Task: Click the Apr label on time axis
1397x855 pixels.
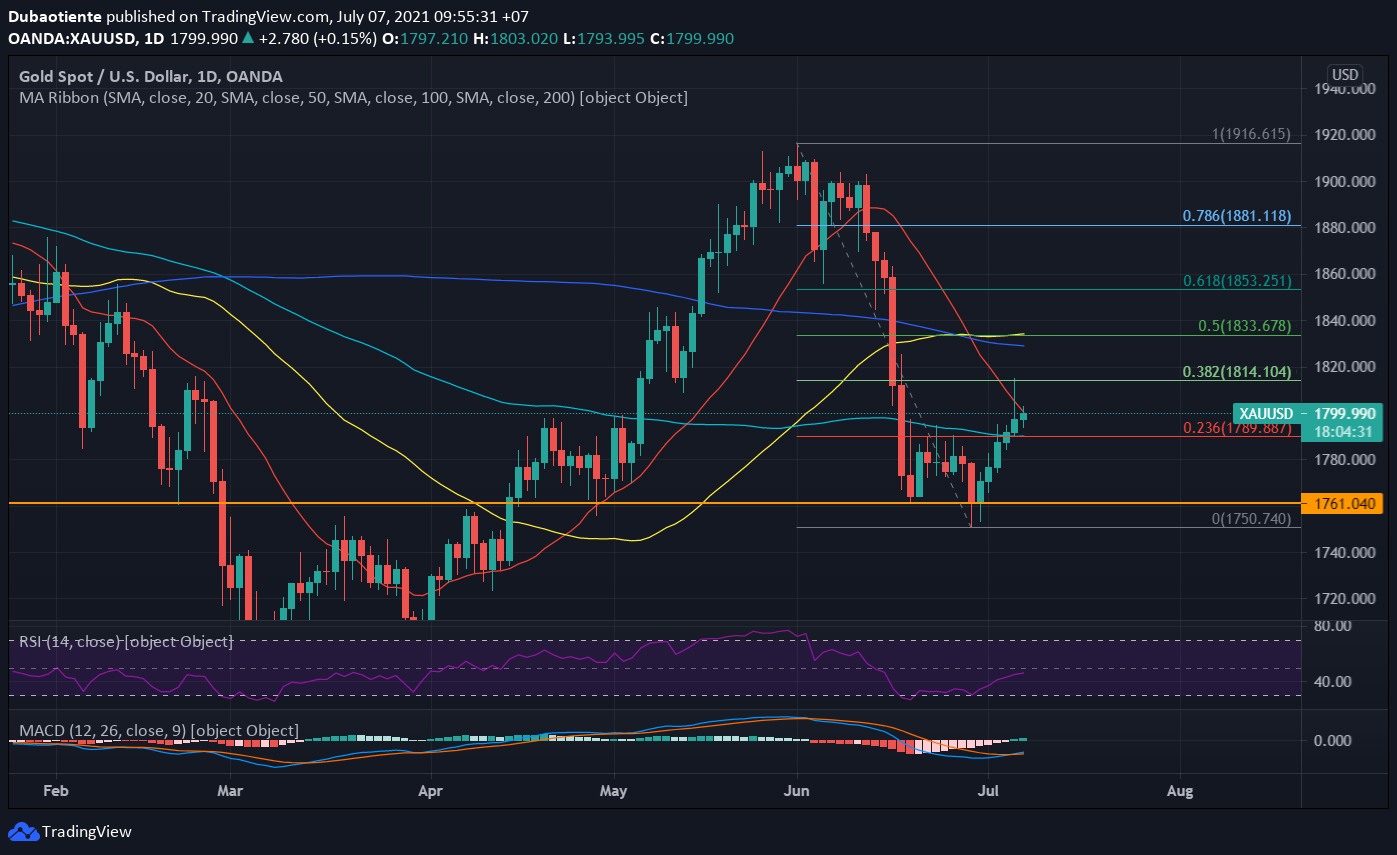Action: (430, 792)
